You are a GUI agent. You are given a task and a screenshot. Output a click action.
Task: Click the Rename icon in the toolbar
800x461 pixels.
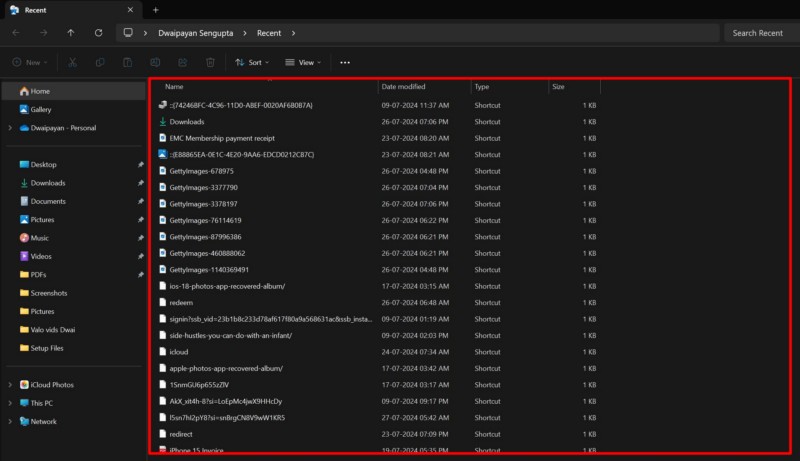[155, 62]
